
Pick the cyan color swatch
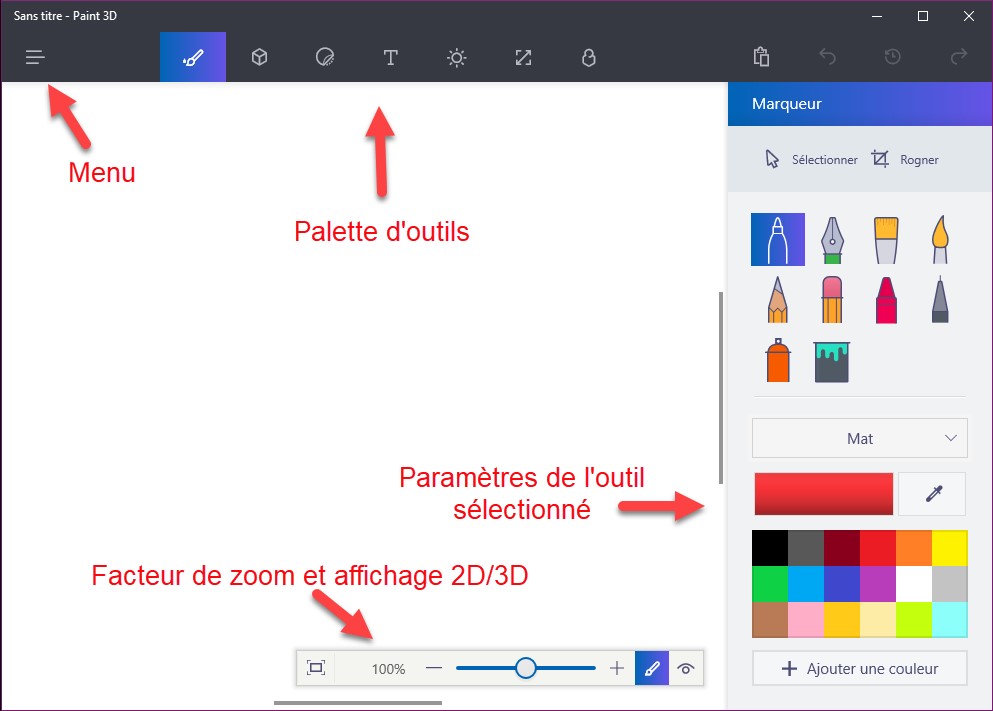[x=950, y=619]
